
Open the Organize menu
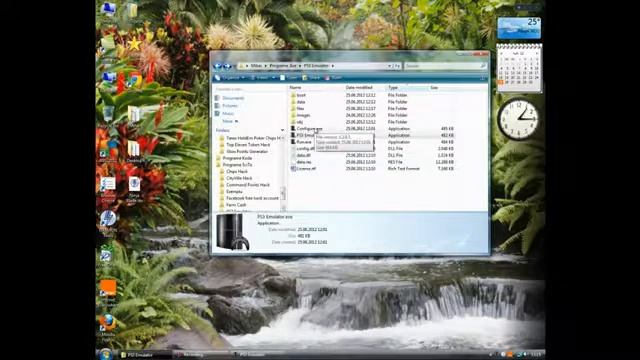(x=230, y=78)
